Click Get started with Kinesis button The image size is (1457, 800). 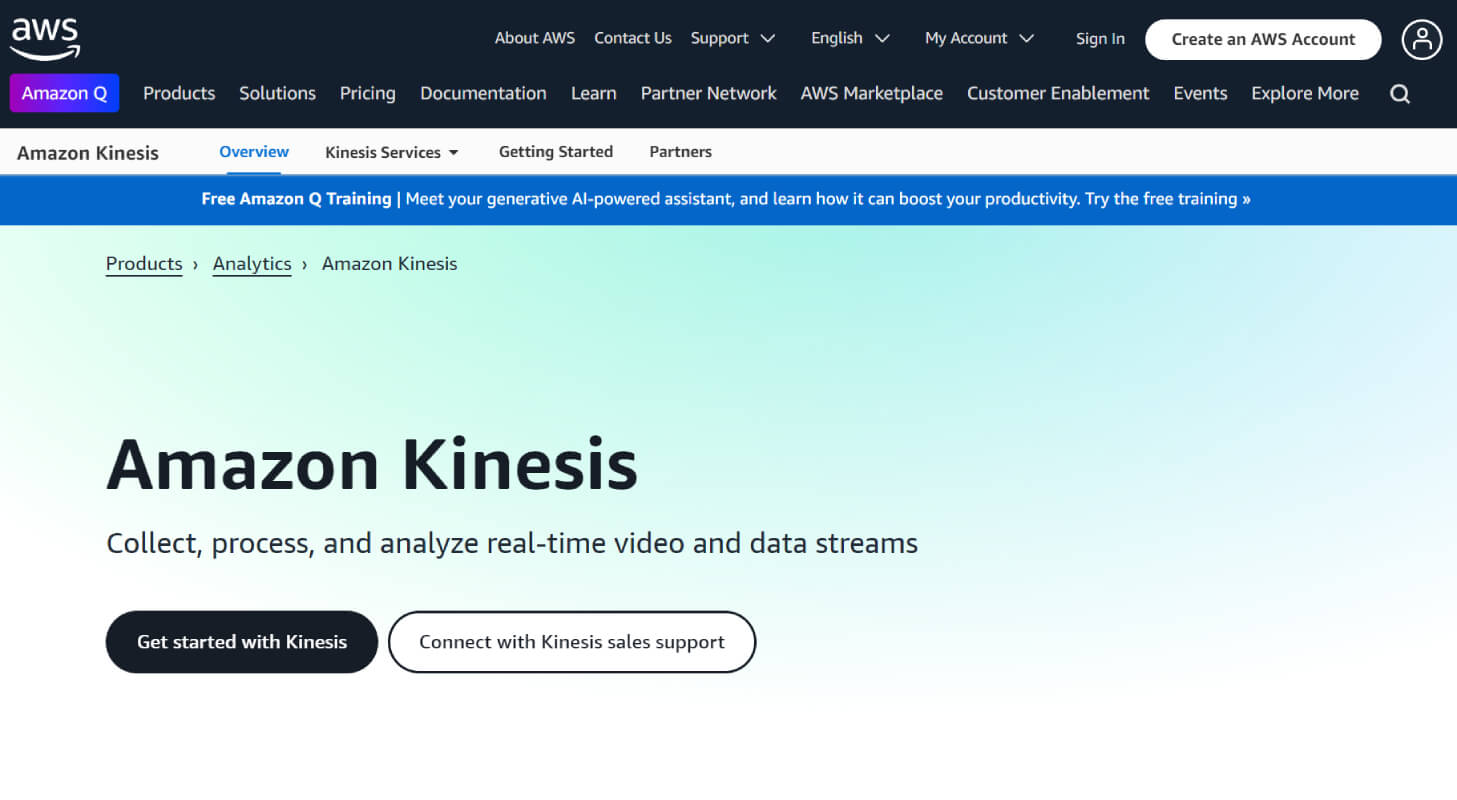(x=242, y=642)
